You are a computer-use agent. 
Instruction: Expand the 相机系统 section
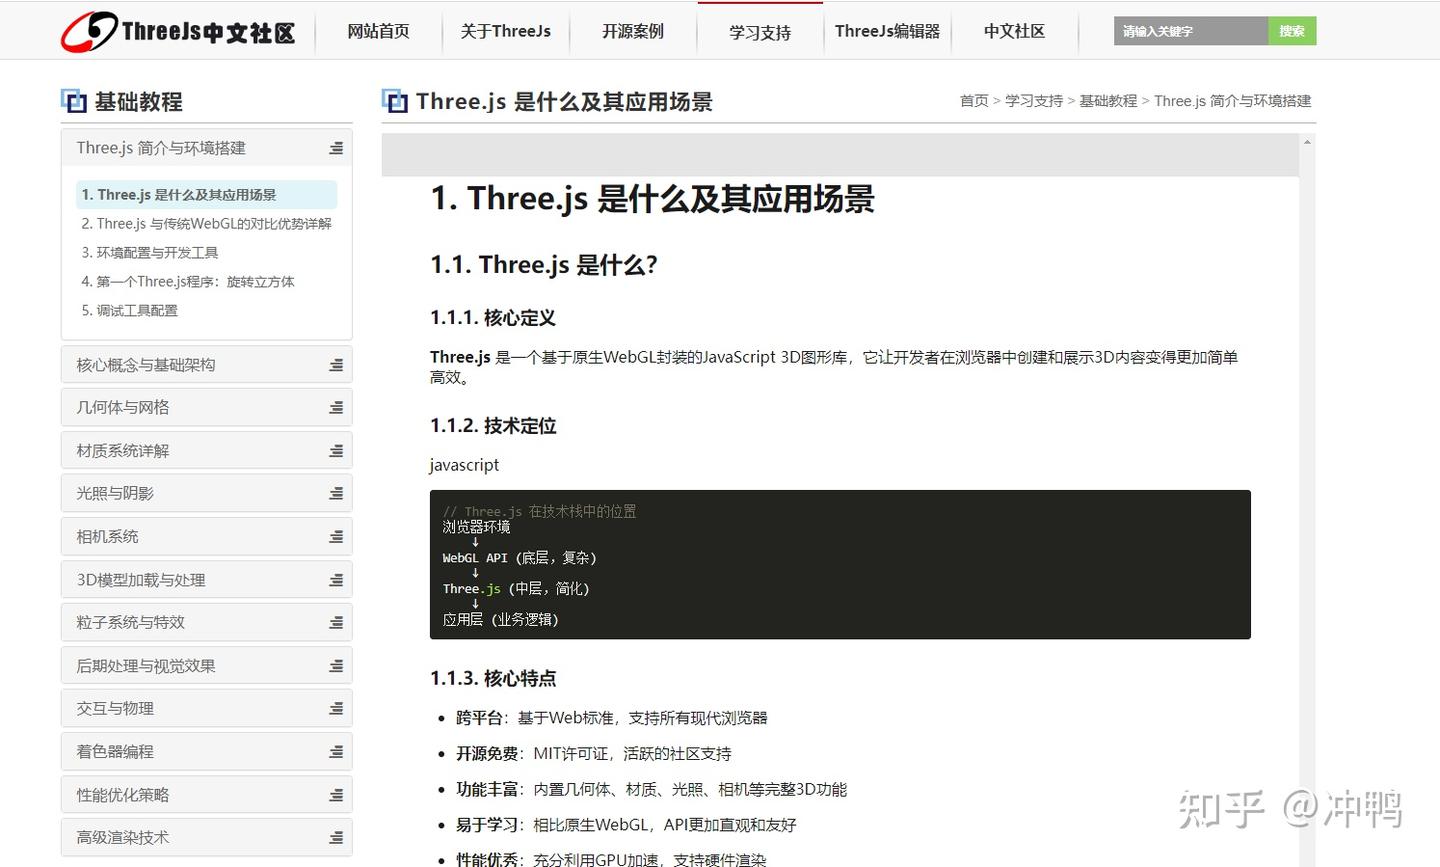coord(207,537)
